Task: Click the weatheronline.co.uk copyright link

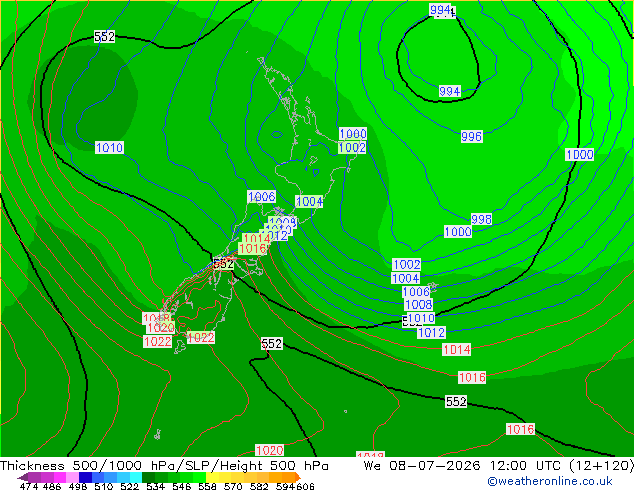Action: 550,481
